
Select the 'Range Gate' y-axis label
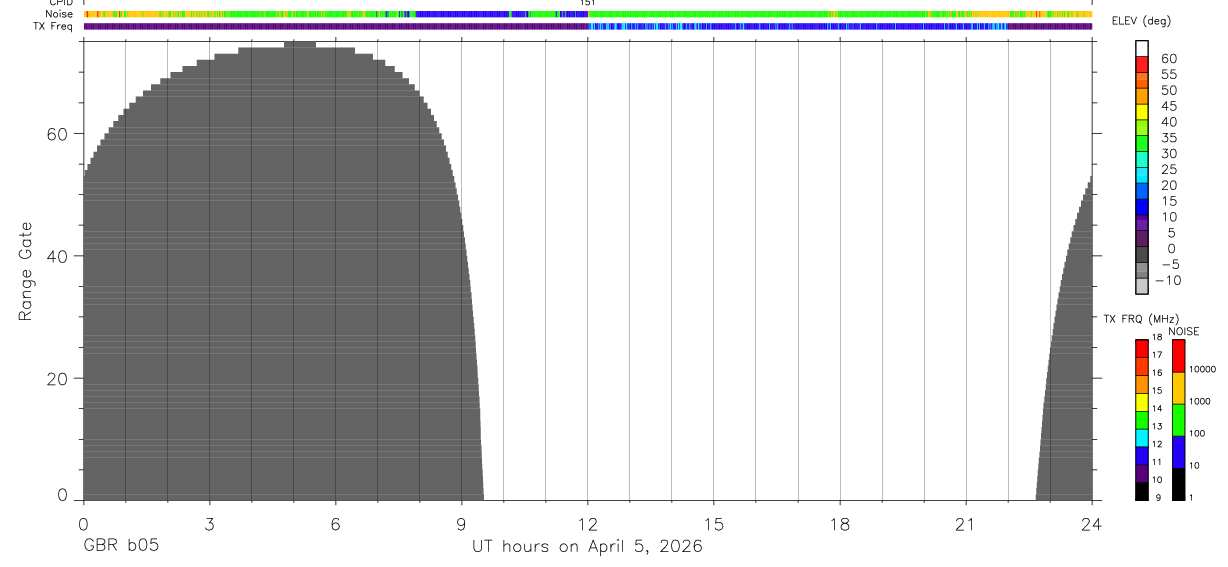point(26,271)
